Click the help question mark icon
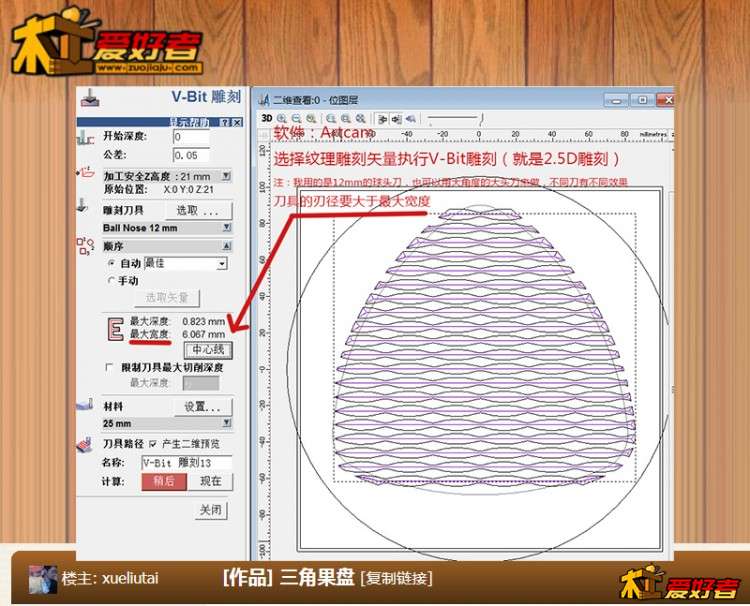 pyautogui.click(x=226, y=122)
